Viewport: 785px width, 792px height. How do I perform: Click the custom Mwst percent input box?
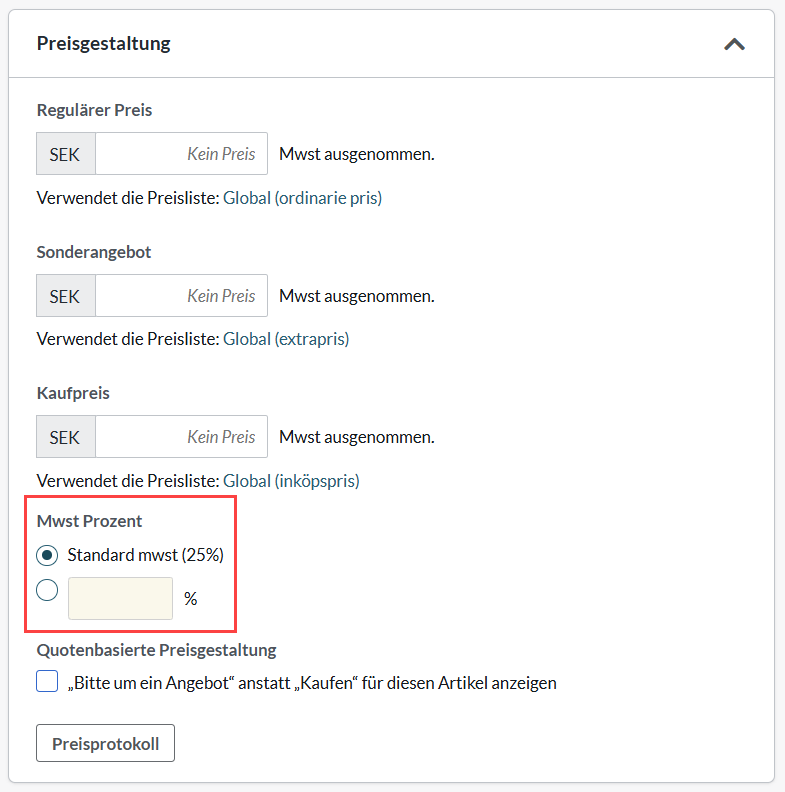(120, 598)
